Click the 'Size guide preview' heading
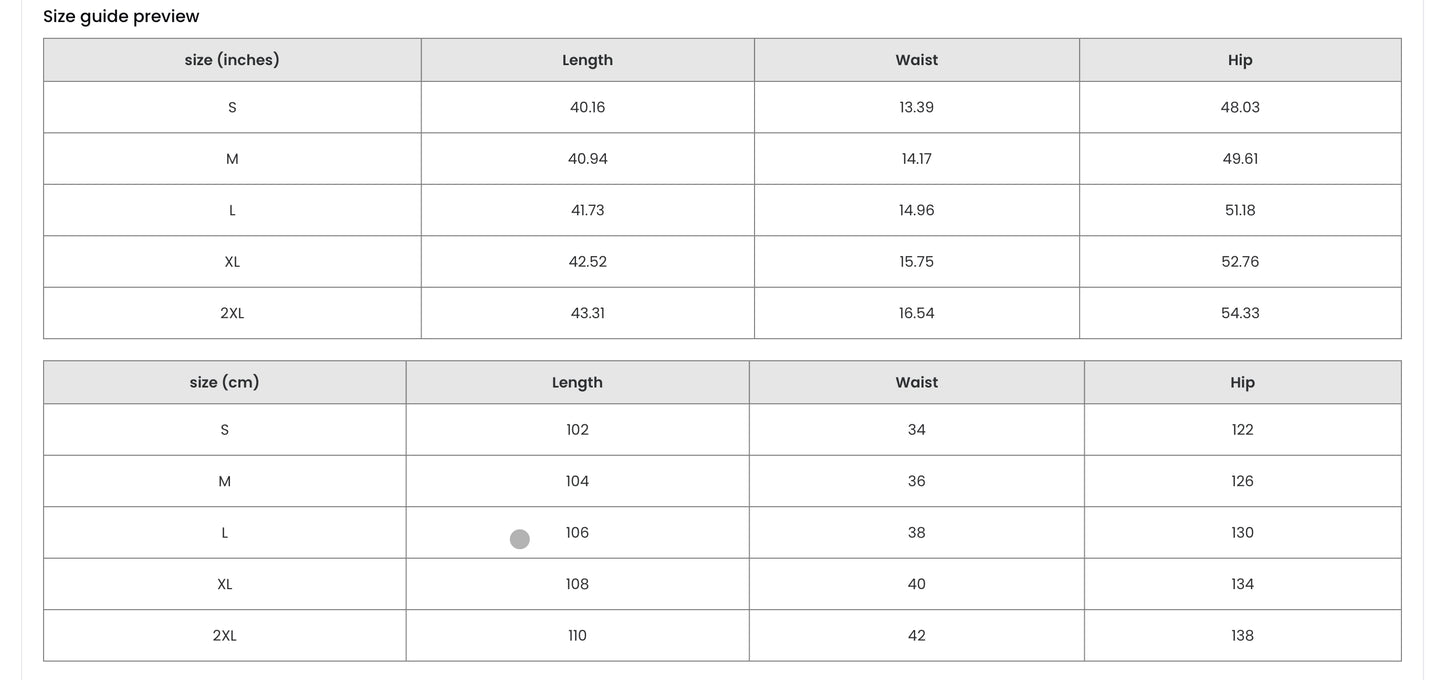This screenshot has width=1445, height=680. 121,16
